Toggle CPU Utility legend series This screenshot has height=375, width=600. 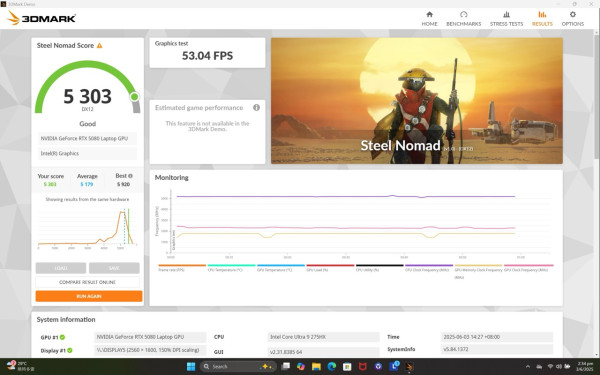coord(380,268)
